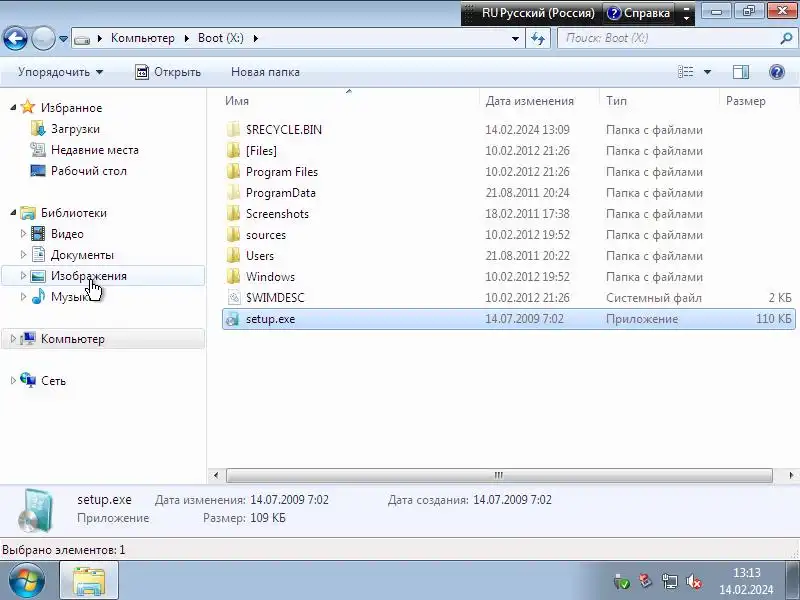Image resolution: width=800 pixels, height=600 pixels.
Task: Click setup.exe large icon in details pane
Action: tap(35, 510)
